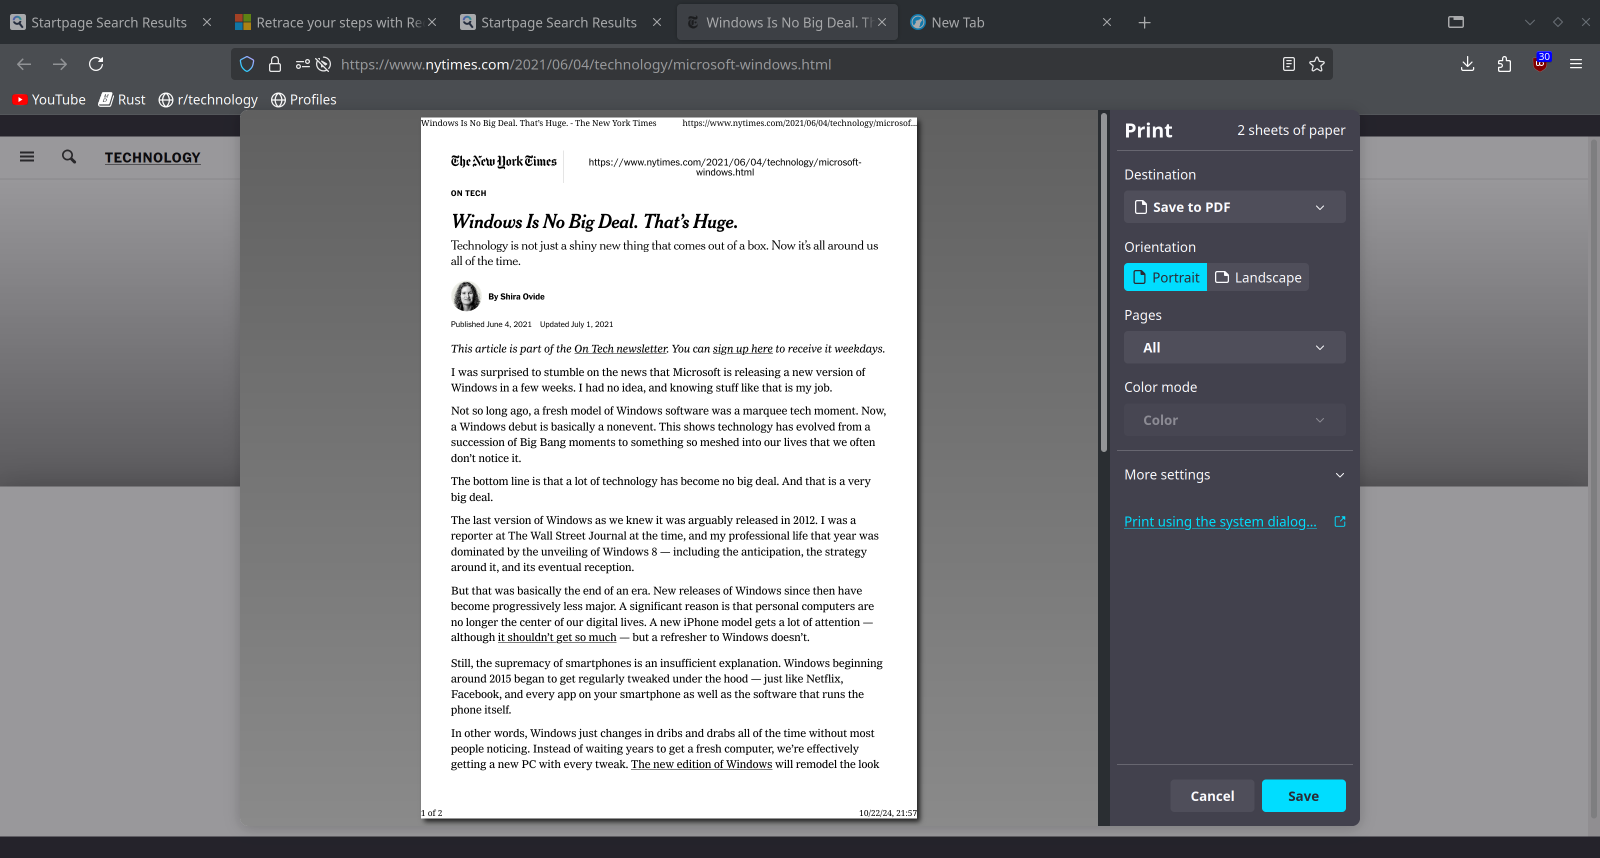Open the tab overview window icon
The width and height of the screenshot is (1600, 858).
pos(1456,22)
